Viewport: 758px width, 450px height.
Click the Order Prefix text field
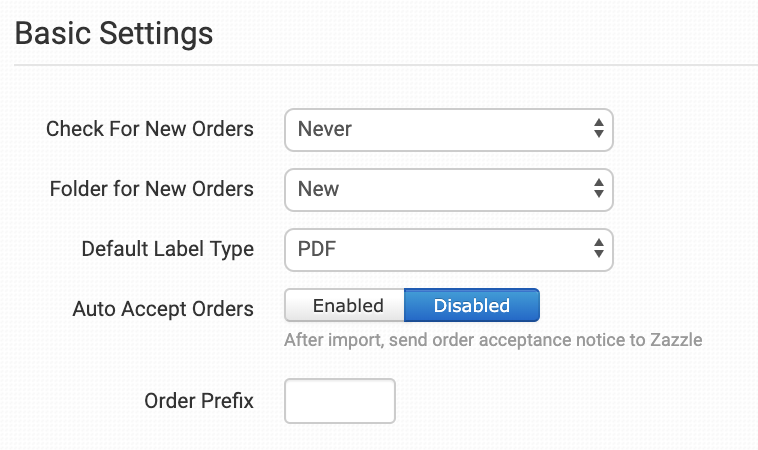340,401
